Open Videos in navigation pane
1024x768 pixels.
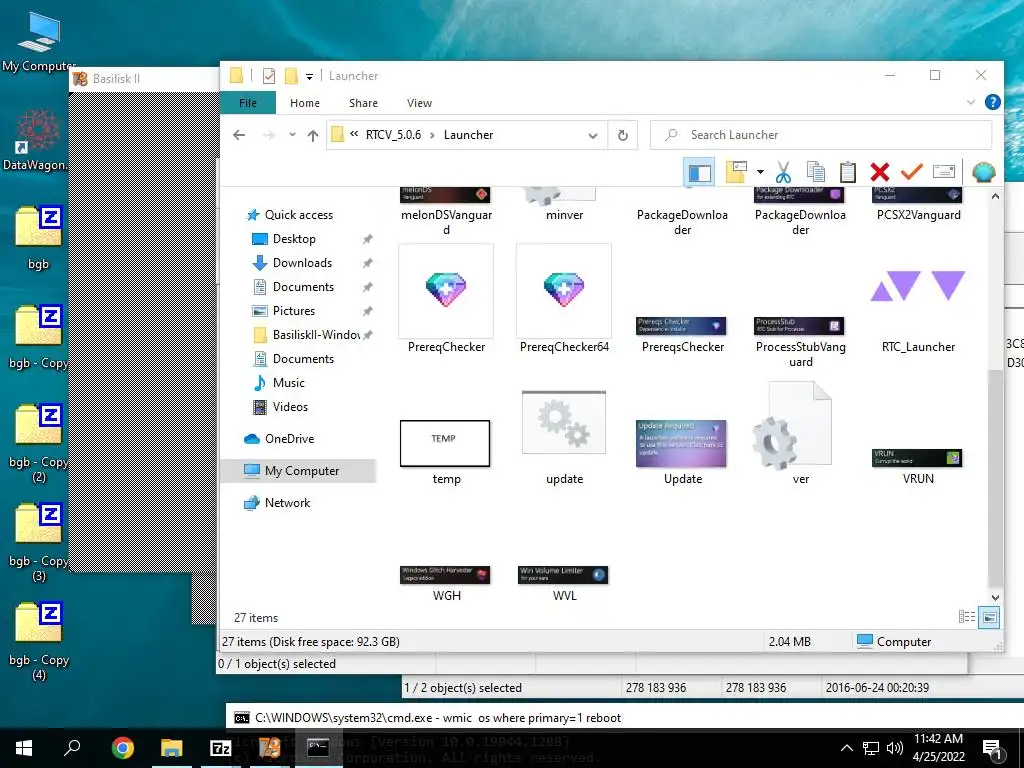pyautogui.click(x=290, y=407)
